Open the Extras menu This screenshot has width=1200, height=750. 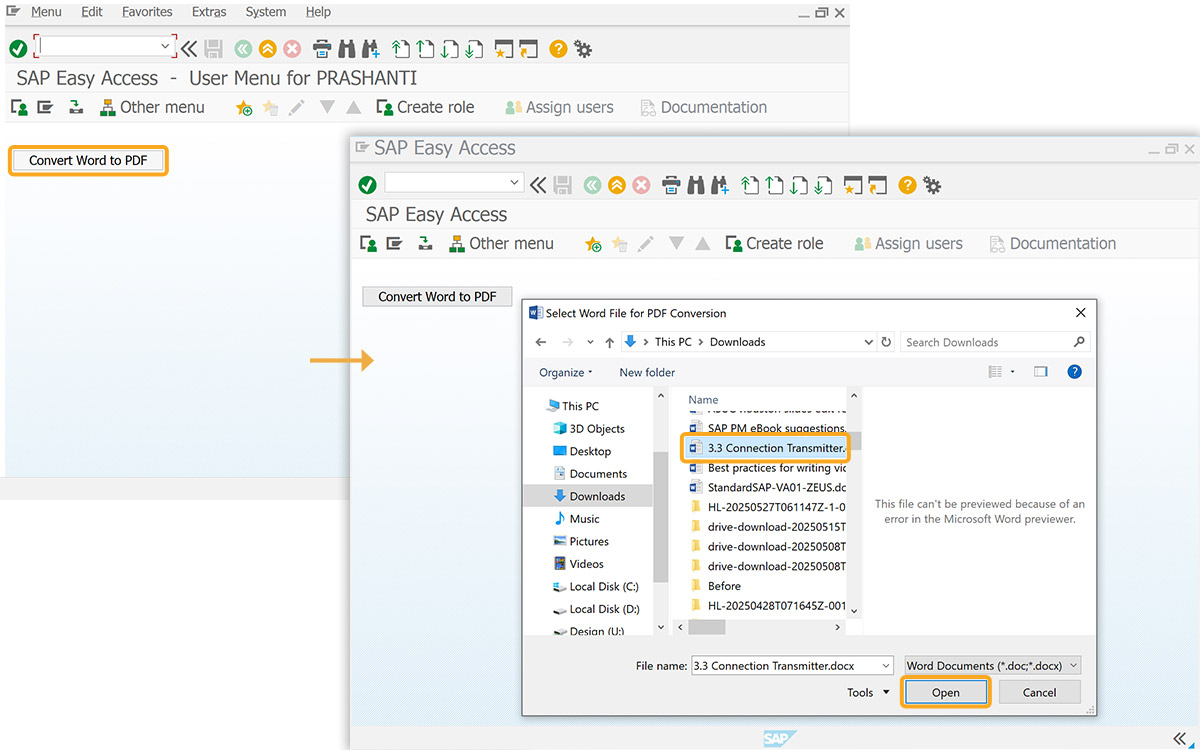(x=209, y=12)
